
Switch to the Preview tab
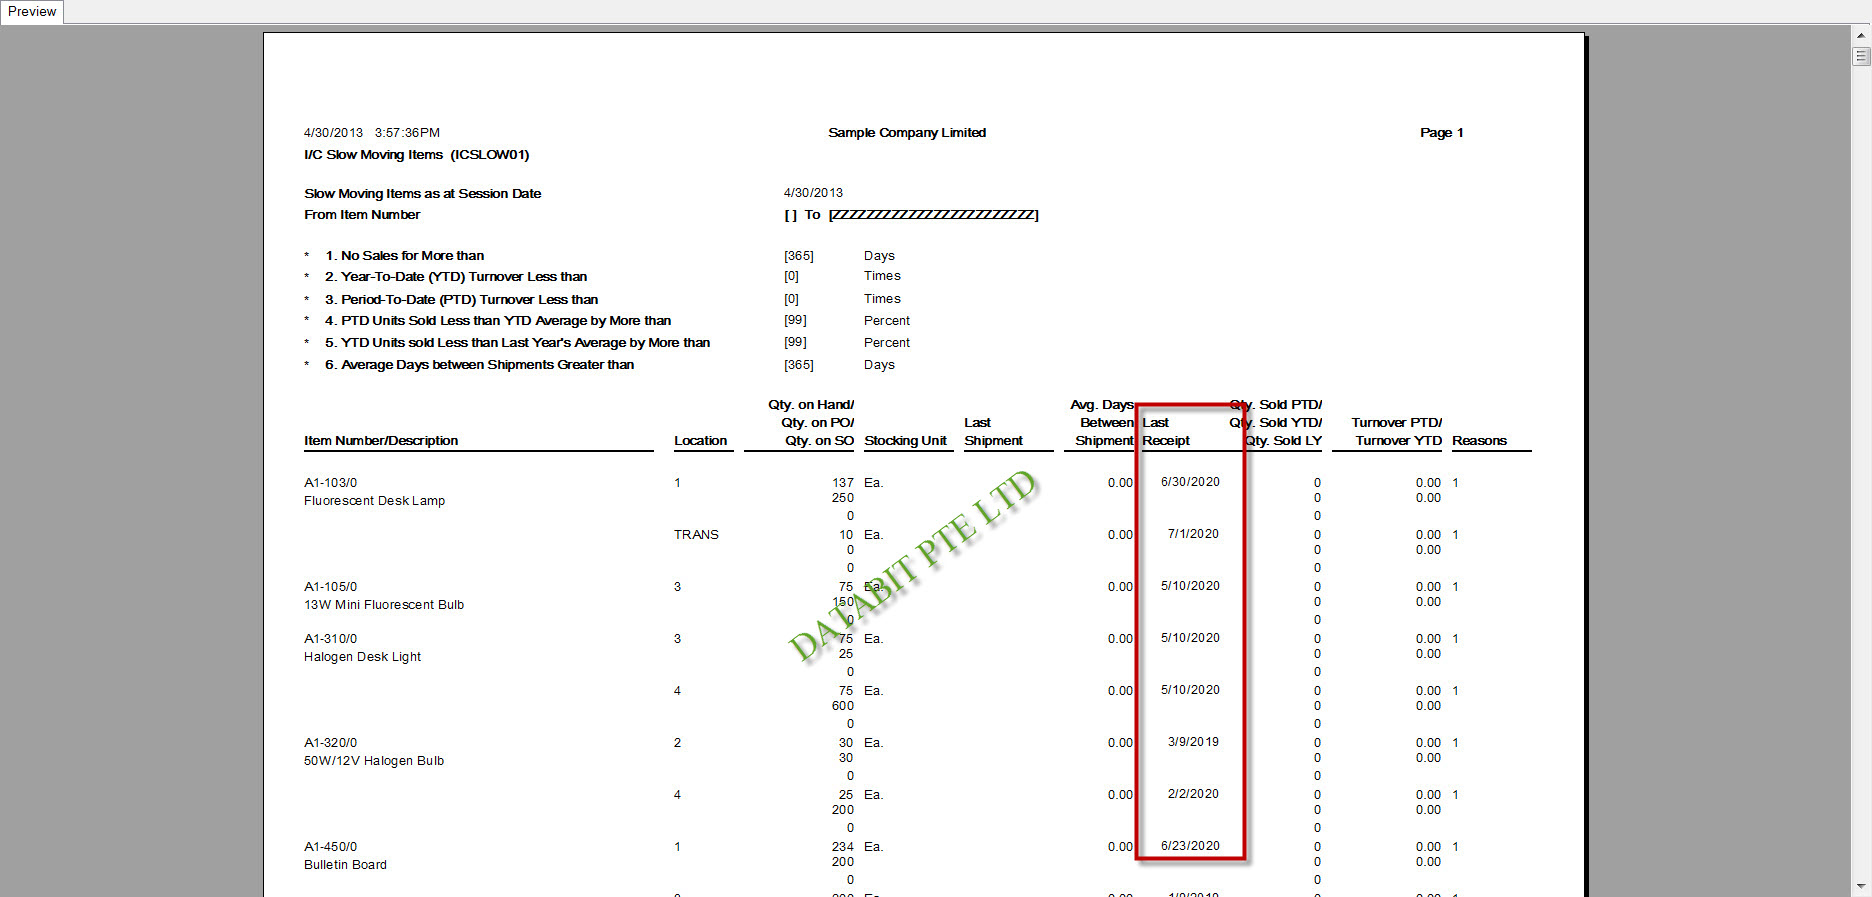32,12
